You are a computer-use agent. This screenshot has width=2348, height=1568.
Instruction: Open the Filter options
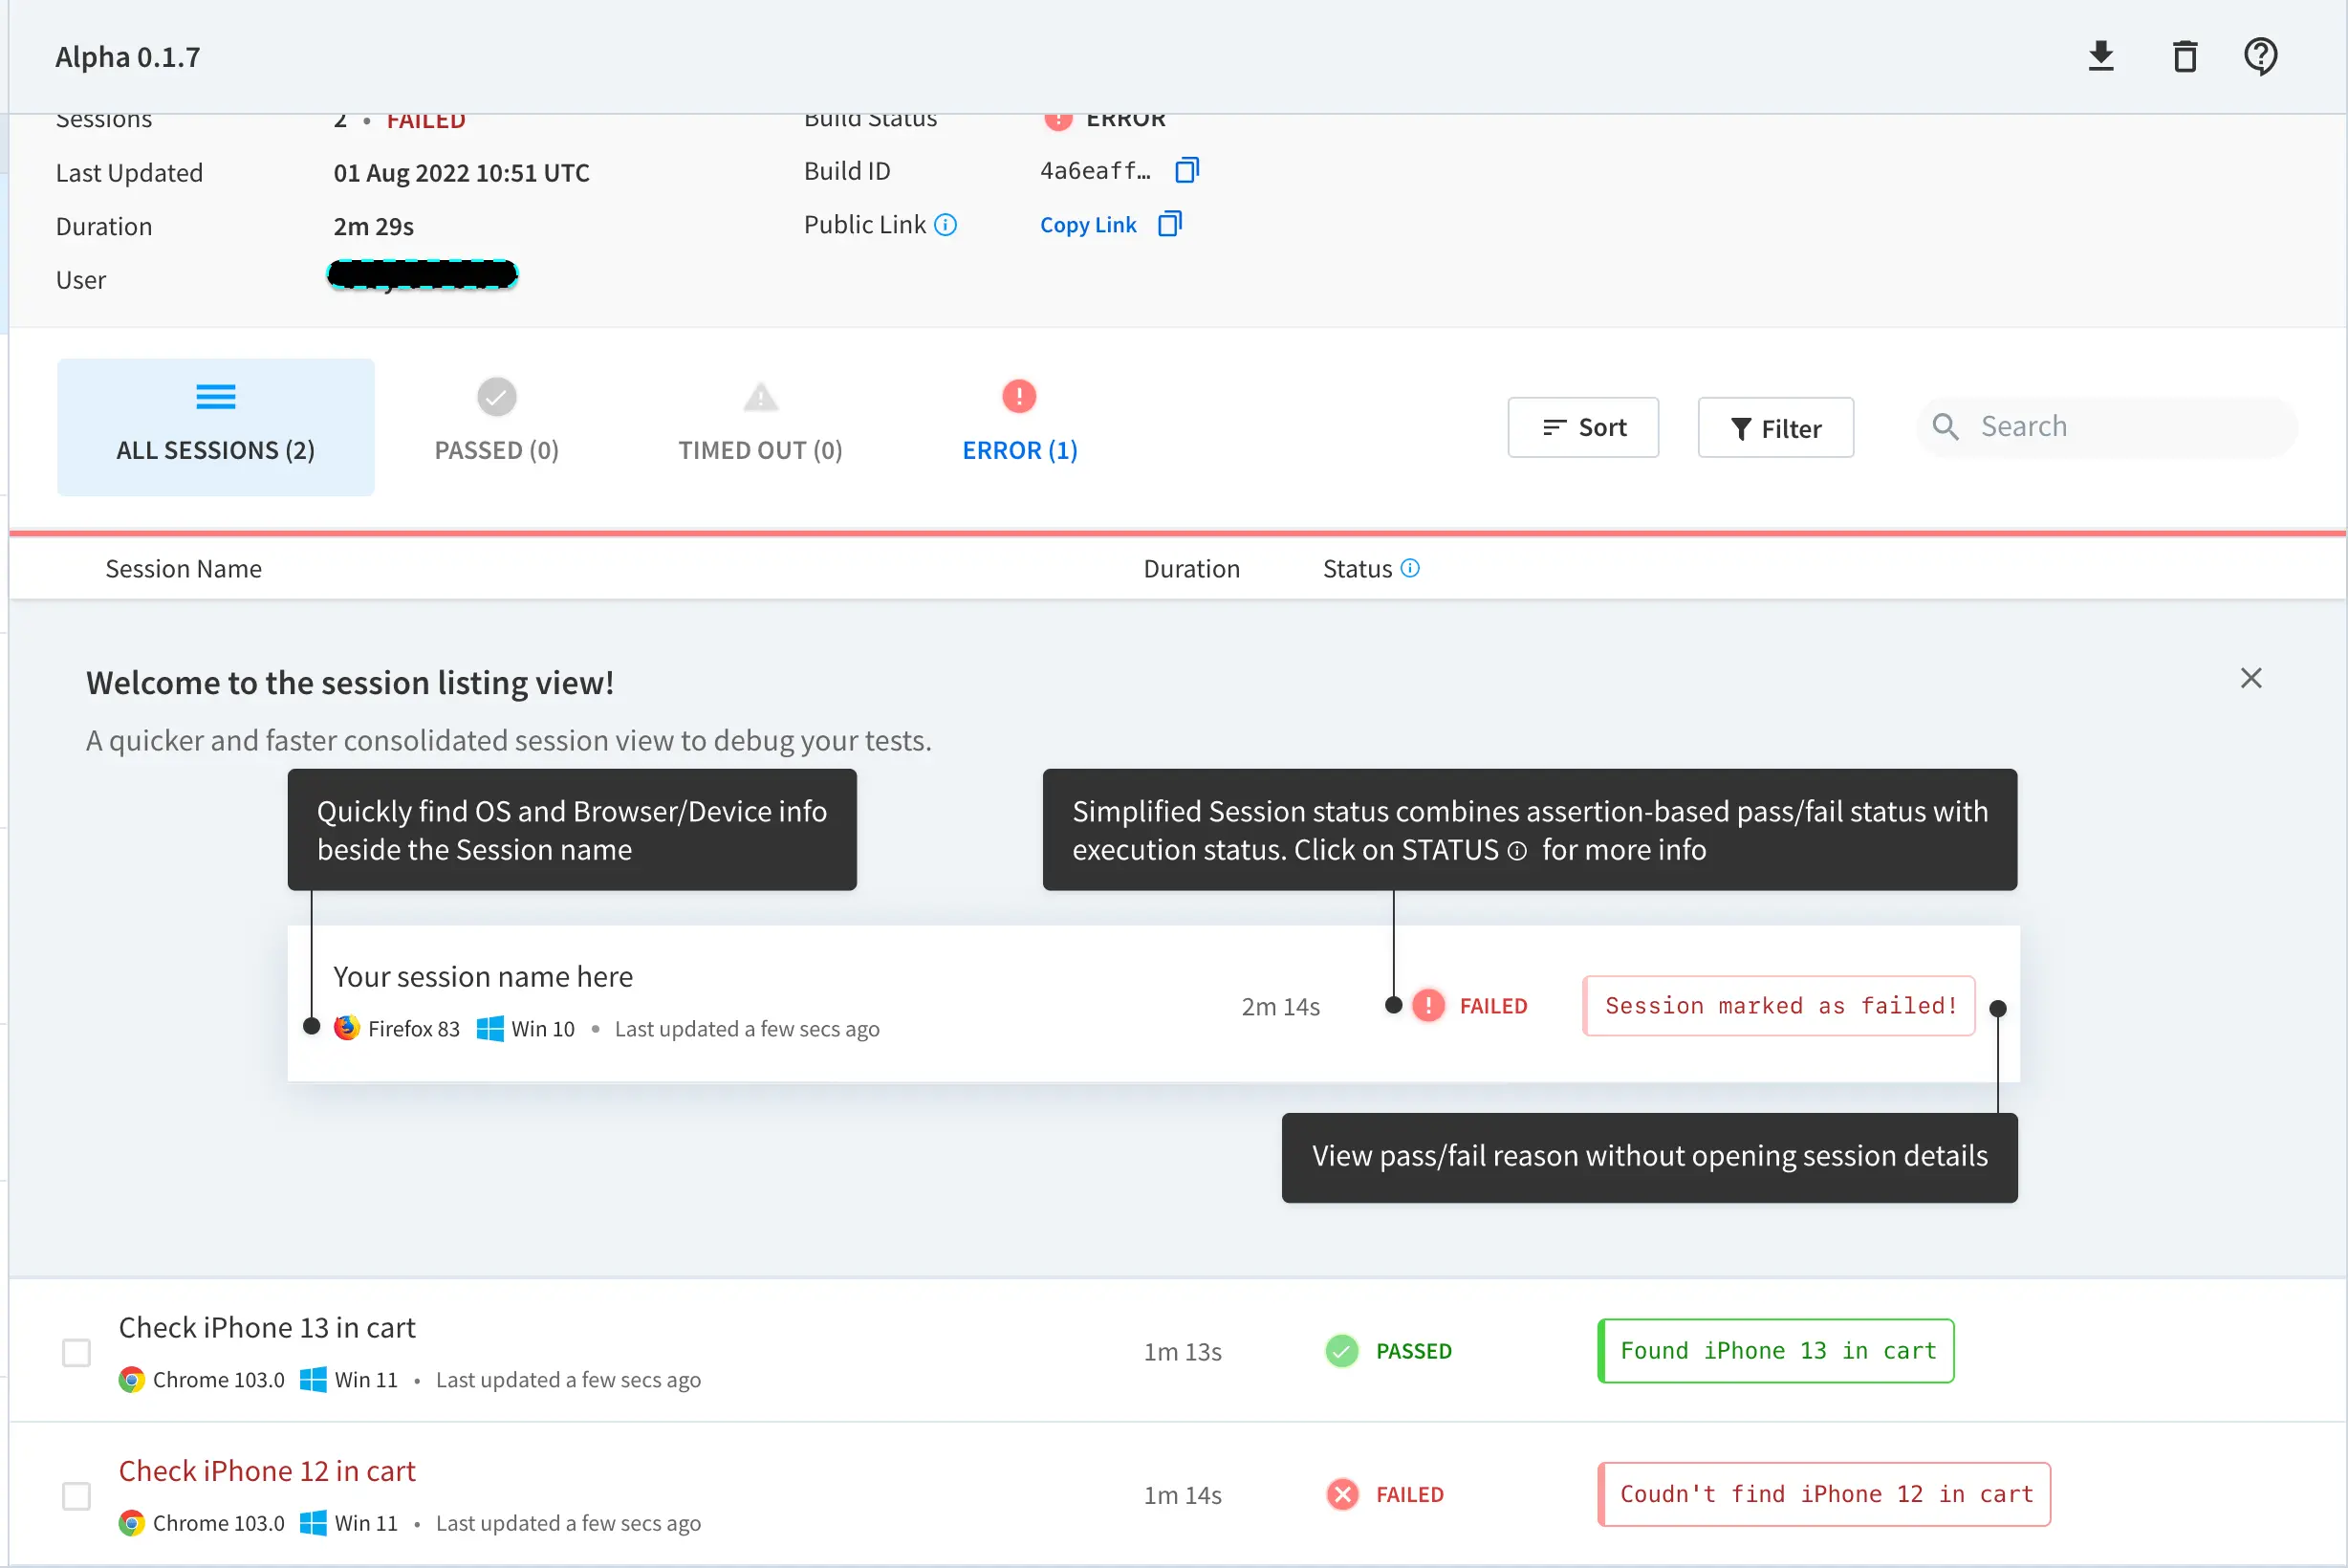(x=1775, y=428)
